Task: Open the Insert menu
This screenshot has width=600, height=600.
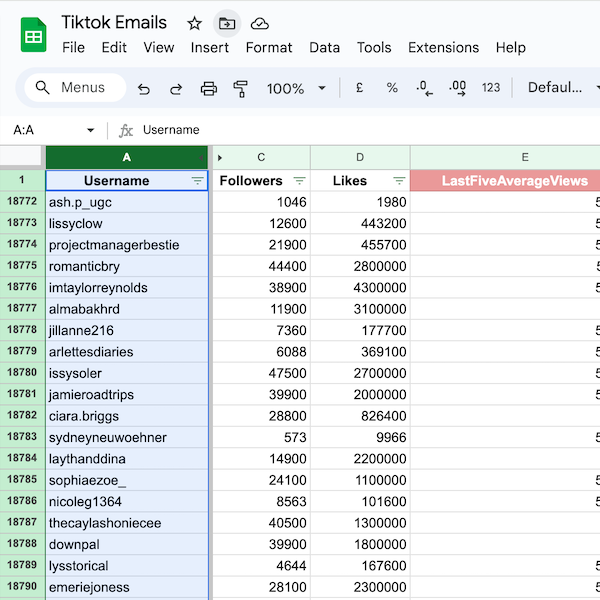Action: 210,47
